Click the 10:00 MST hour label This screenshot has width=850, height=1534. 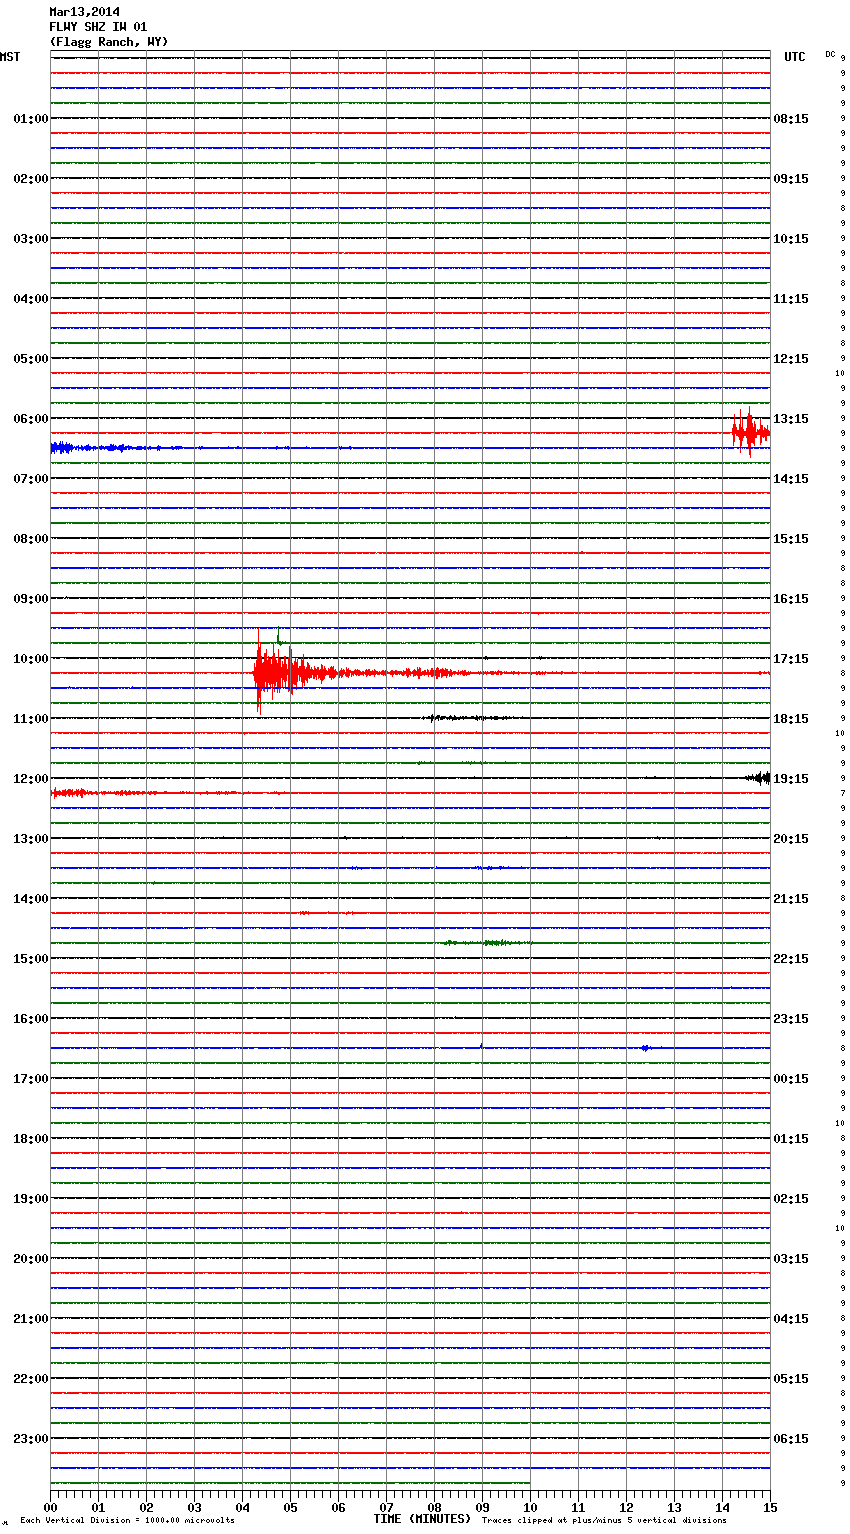pyautogui.click(x=30, y=659)
